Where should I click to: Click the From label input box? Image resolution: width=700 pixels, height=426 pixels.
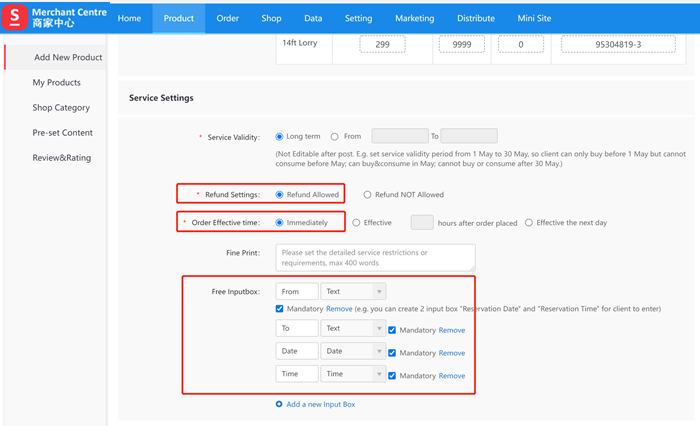click(x=297, y=292)
